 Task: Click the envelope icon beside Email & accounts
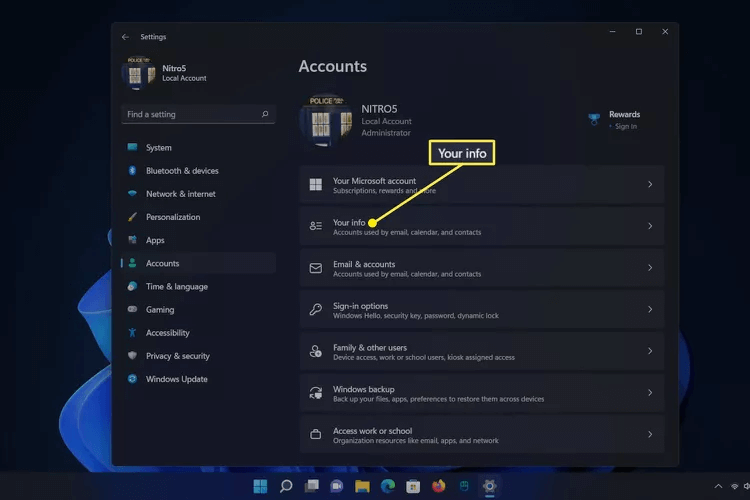[316, 268]
